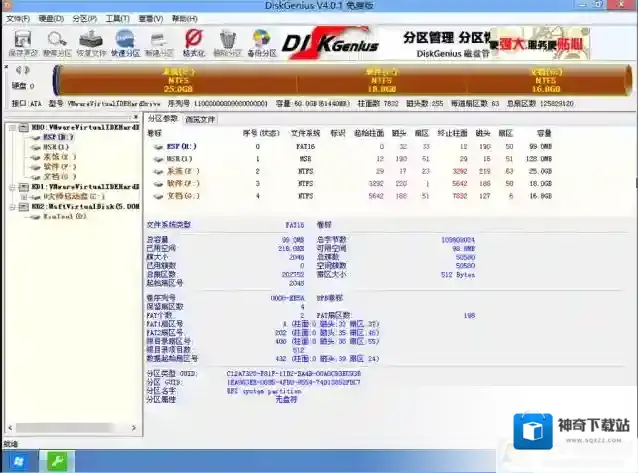Select the Format (格式化) toolbar icon
Screen dimensions: 638x473
194,41
